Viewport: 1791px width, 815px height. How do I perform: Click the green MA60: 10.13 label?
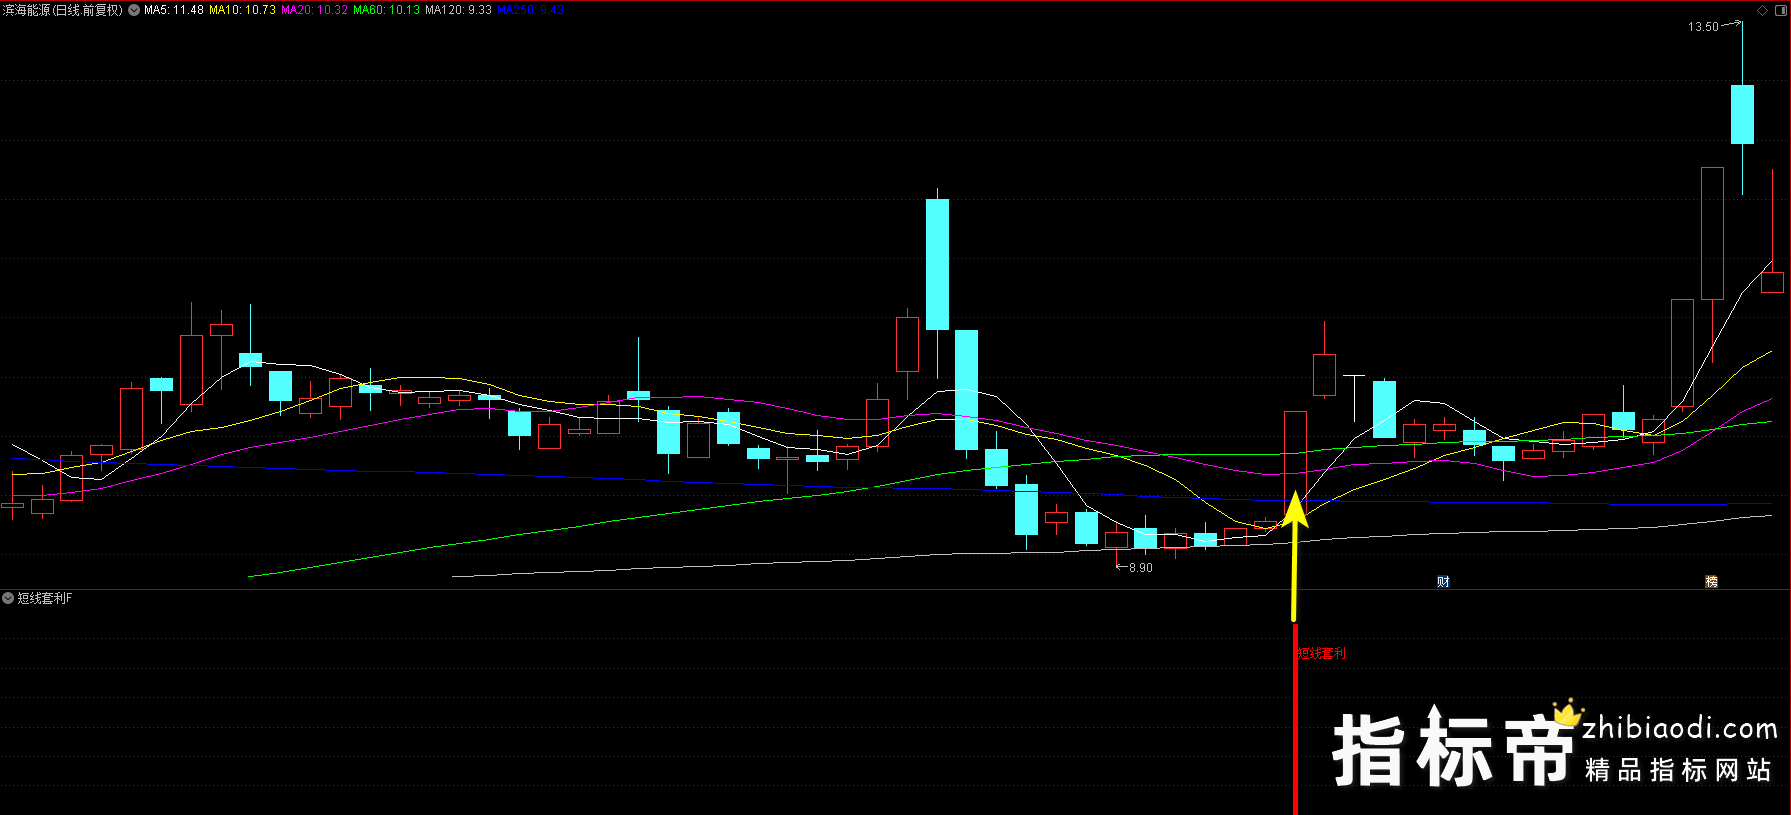[387, 10]
